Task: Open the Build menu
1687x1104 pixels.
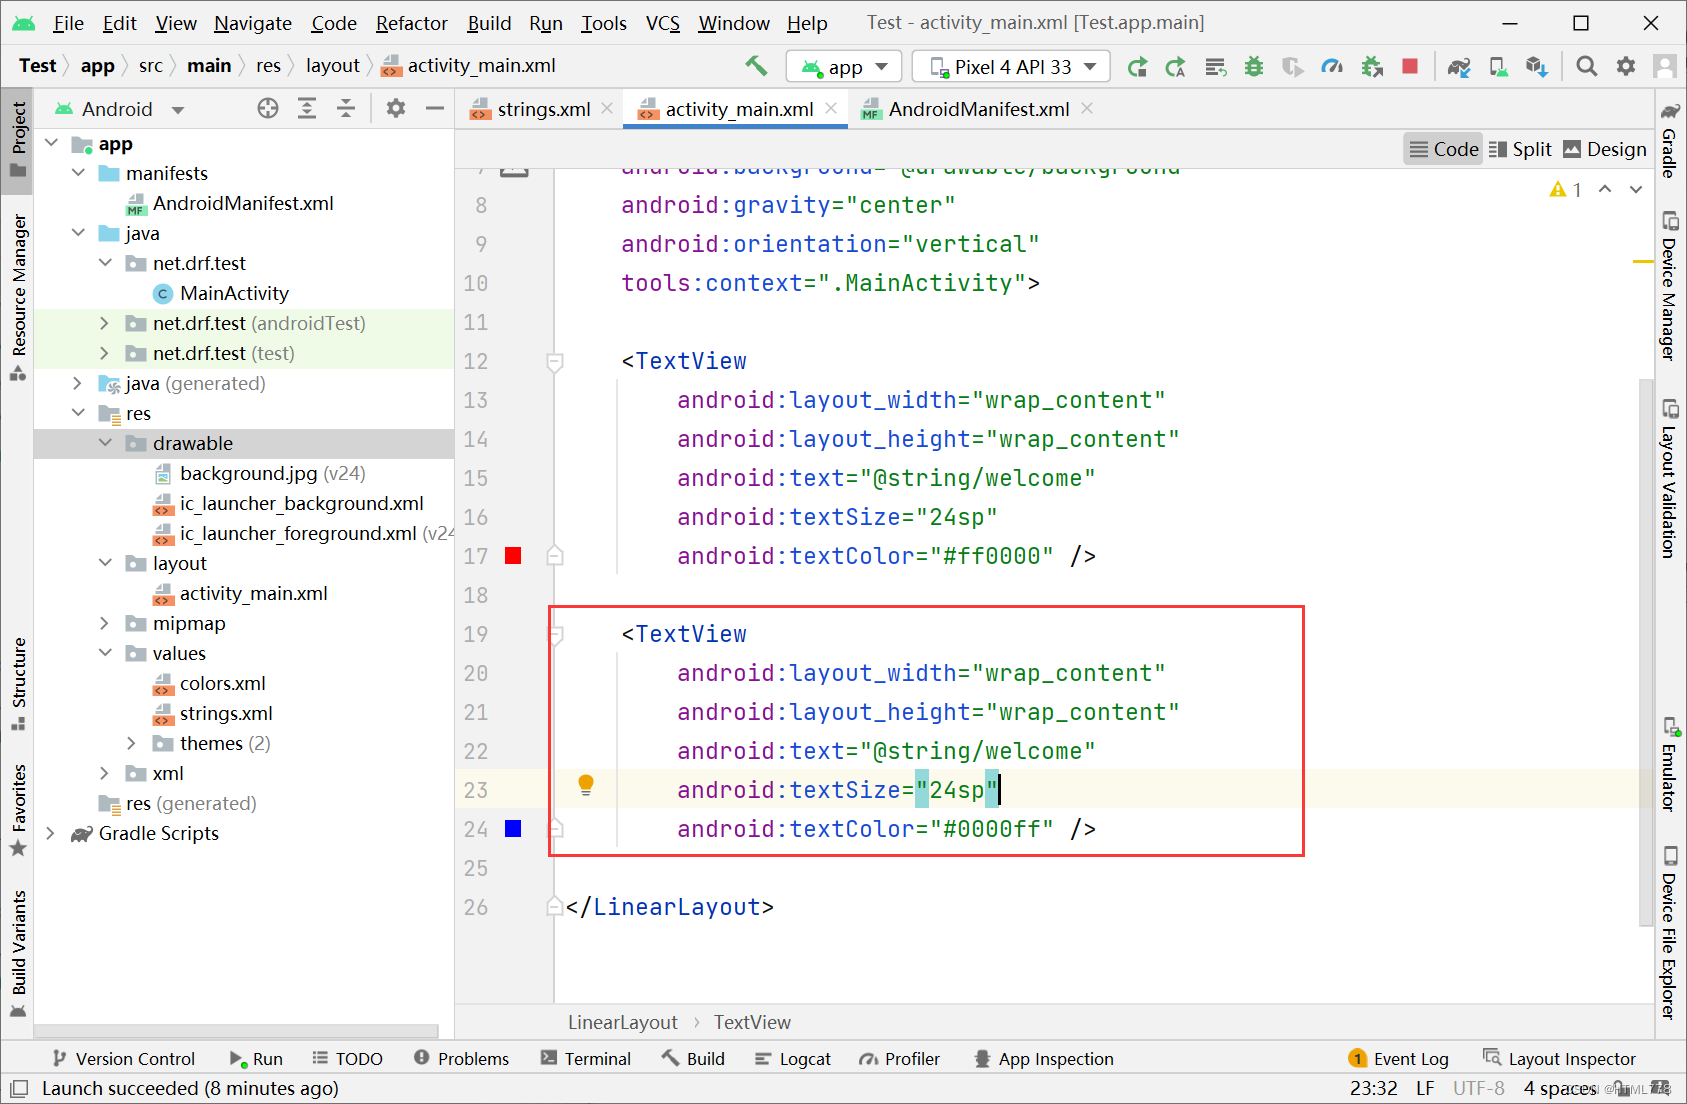Action: coord(489,23)
